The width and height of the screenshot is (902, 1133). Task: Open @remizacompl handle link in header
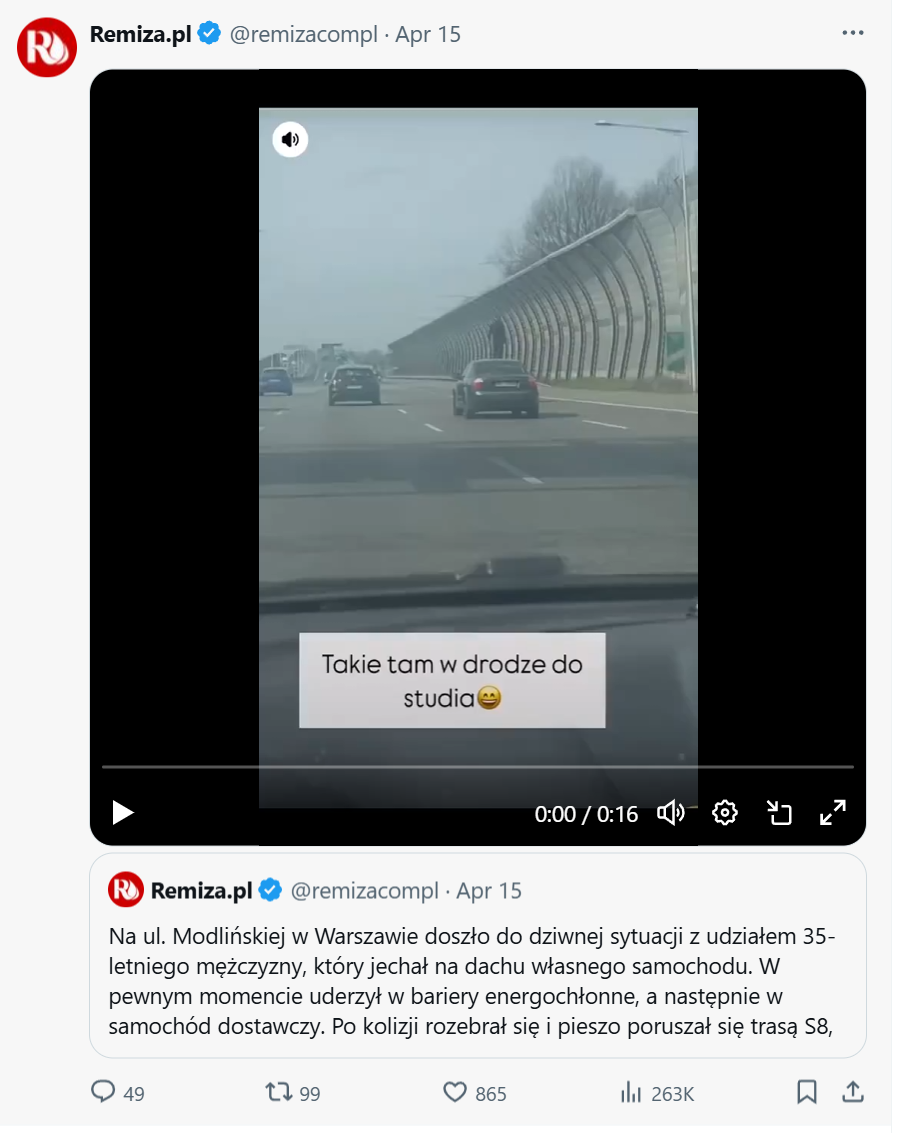click(x=306, y=35)
